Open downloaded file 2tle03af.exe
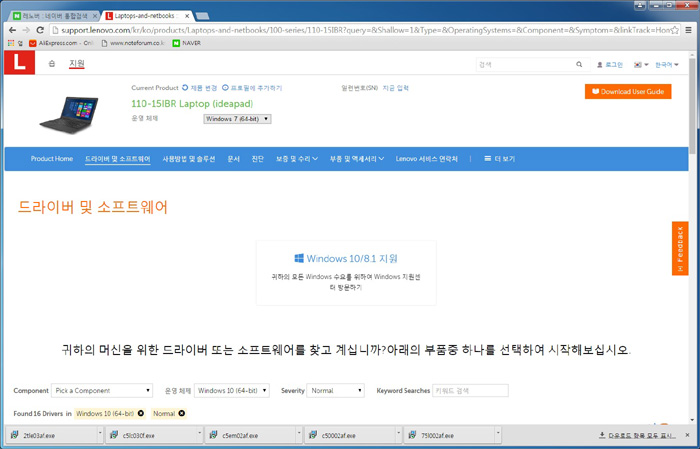This screenshot has height=449, width=700. [x=52, y=435]
